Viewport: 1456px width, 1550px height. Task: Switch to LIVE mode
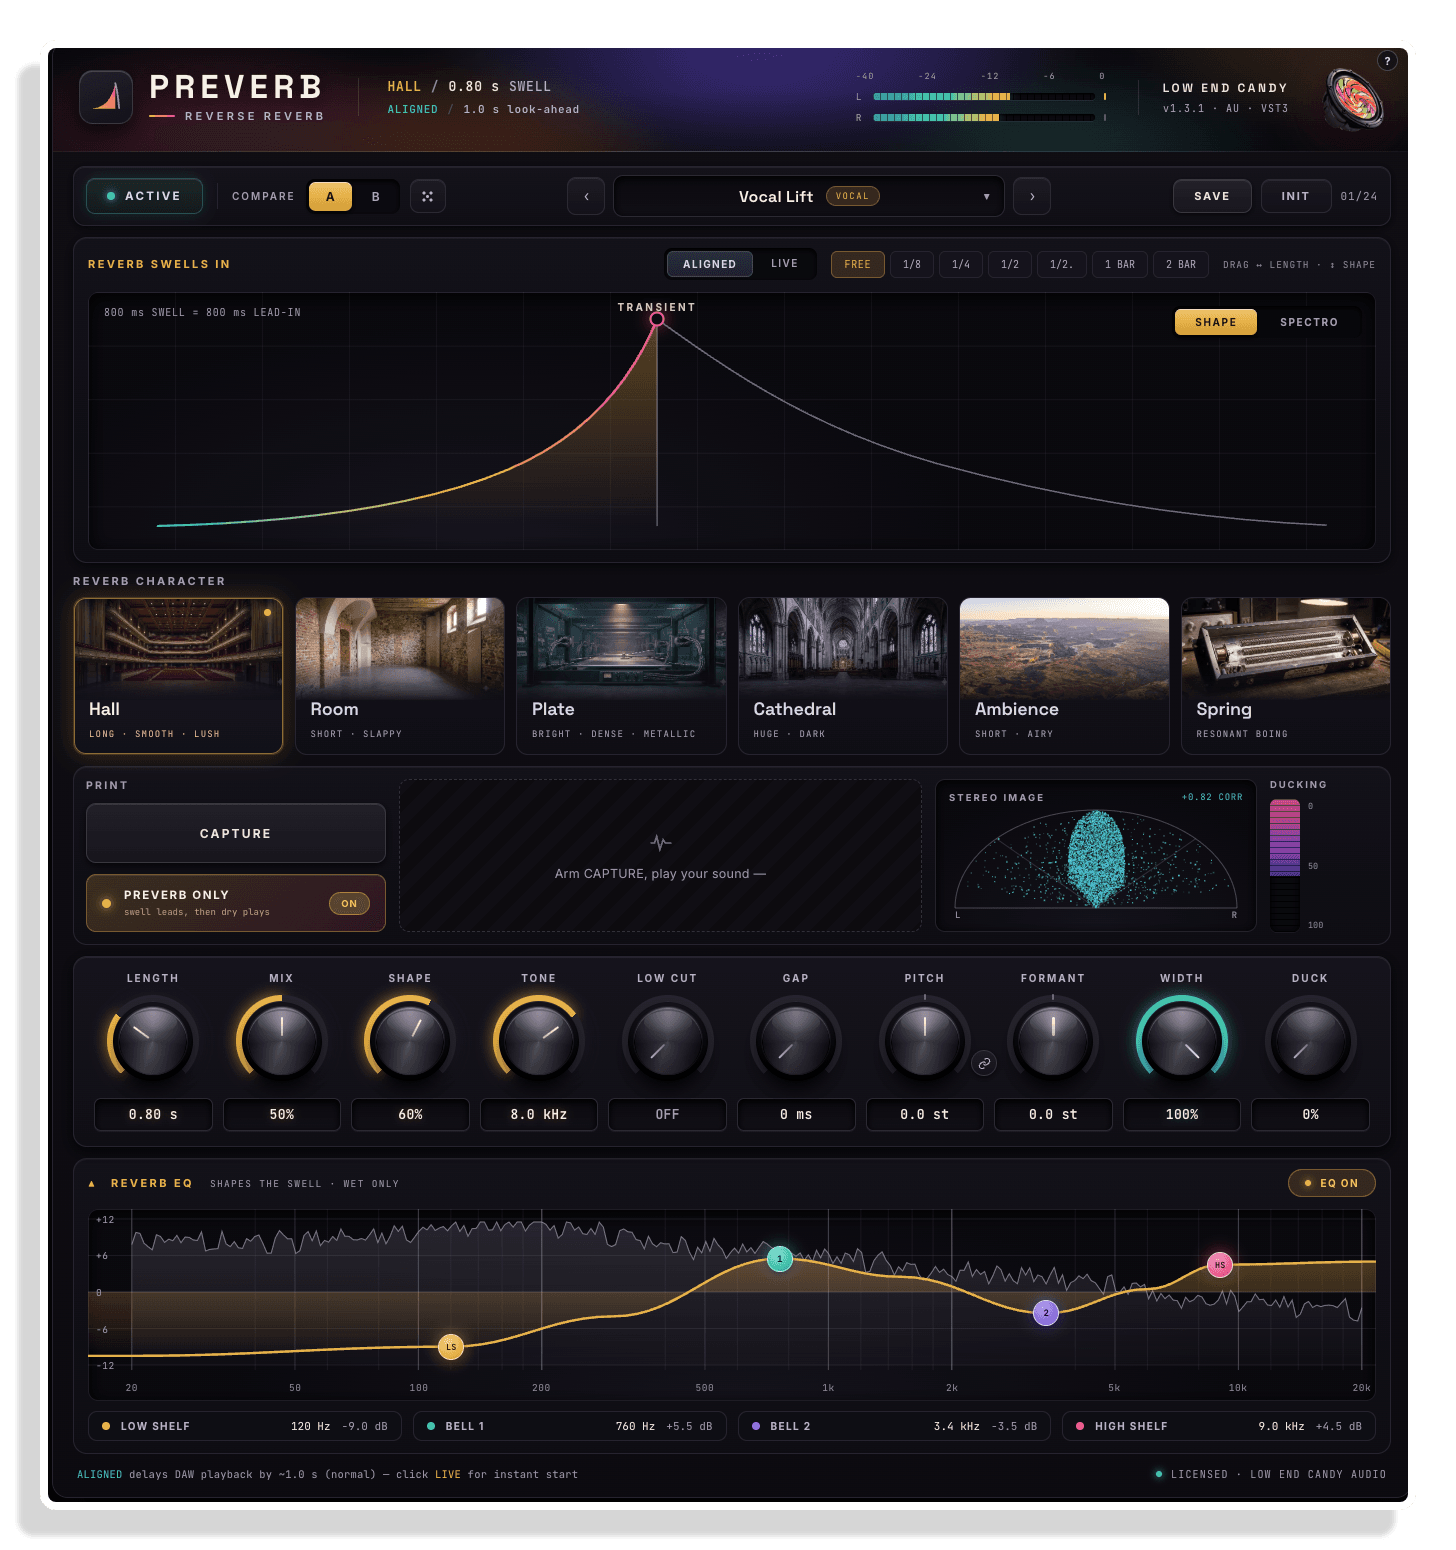pyautogui.click(x=785, y=264)
